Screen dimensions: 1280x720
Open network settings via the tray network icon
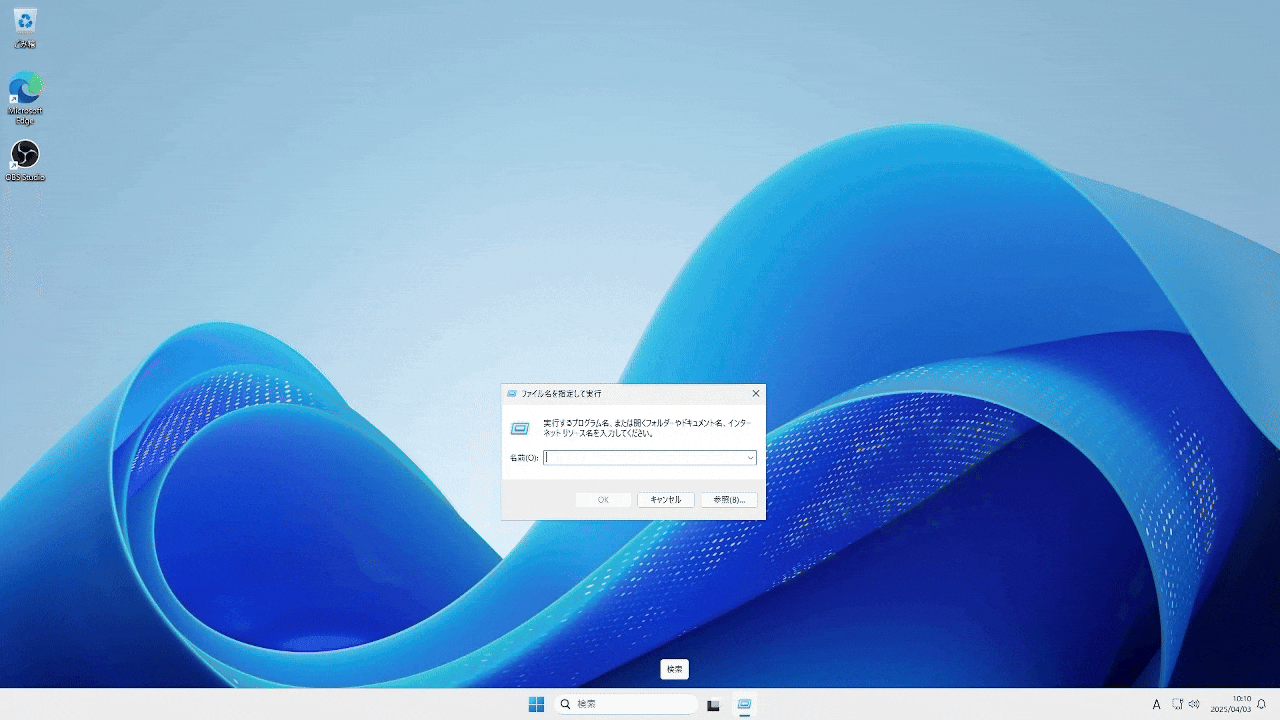click(1178, 705)
